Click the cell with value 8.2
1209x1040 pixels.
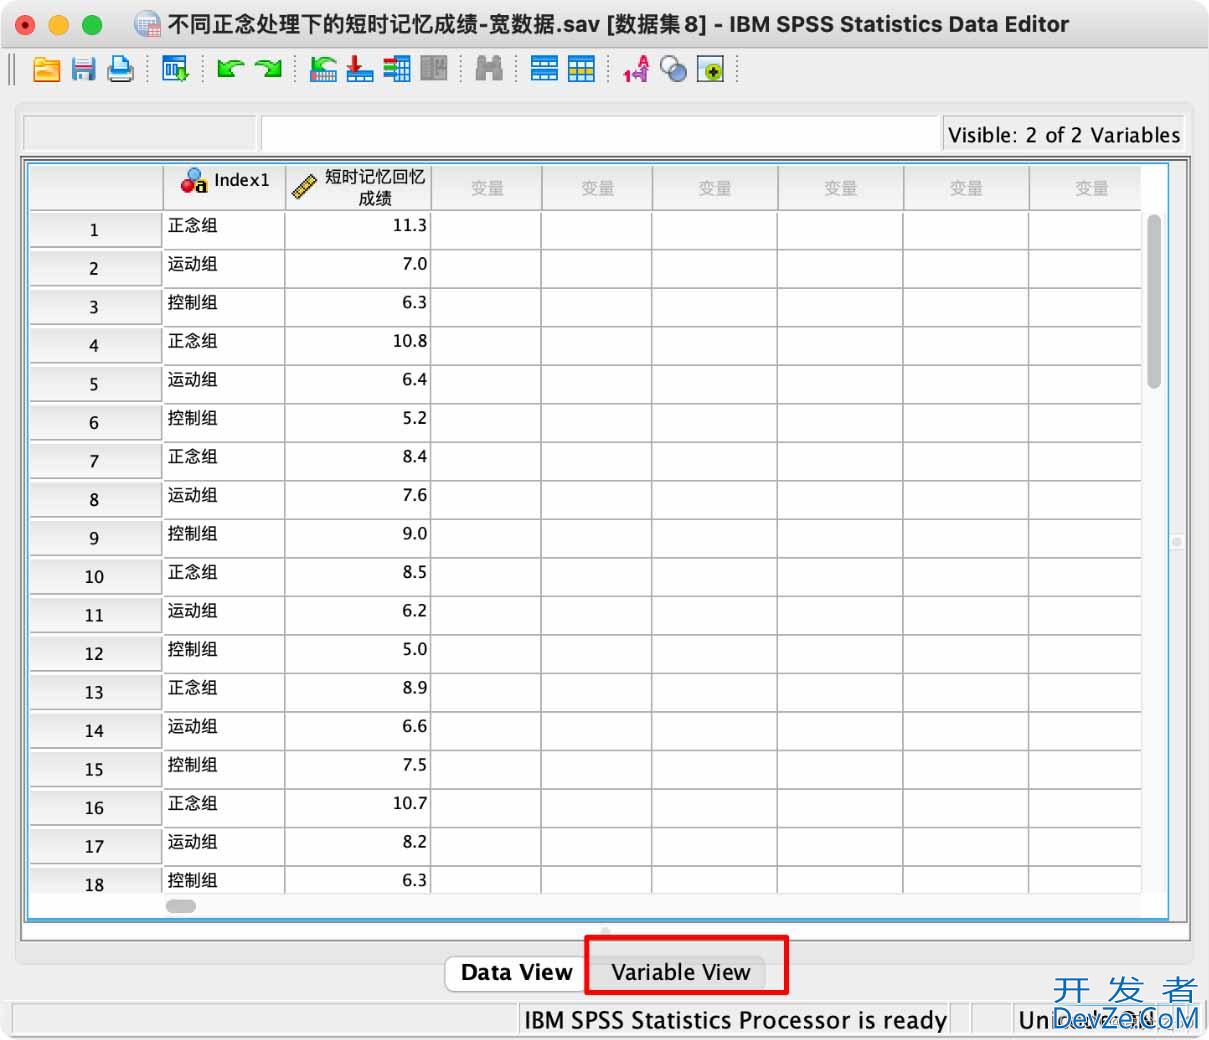(x=358, y=846)
